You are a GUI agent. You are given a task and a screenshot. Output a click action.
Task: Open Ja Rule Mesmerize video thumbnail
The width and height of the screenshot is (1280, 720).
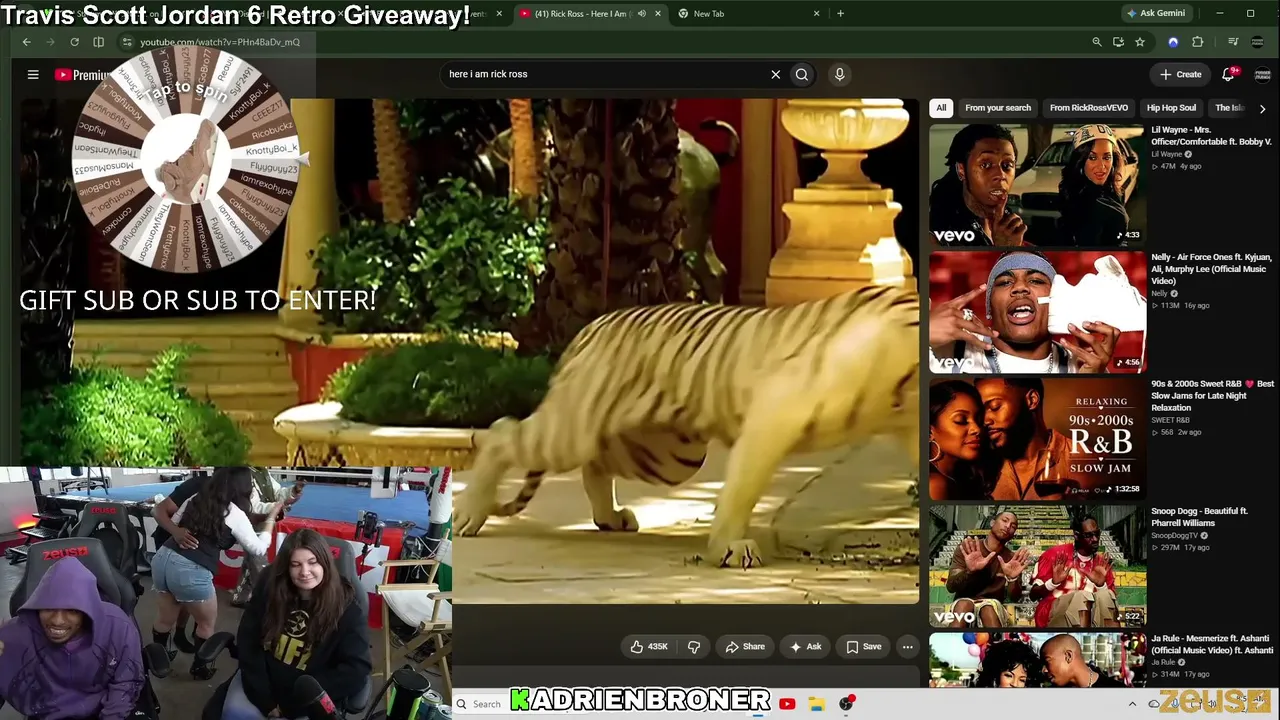tap(1037, 661)
